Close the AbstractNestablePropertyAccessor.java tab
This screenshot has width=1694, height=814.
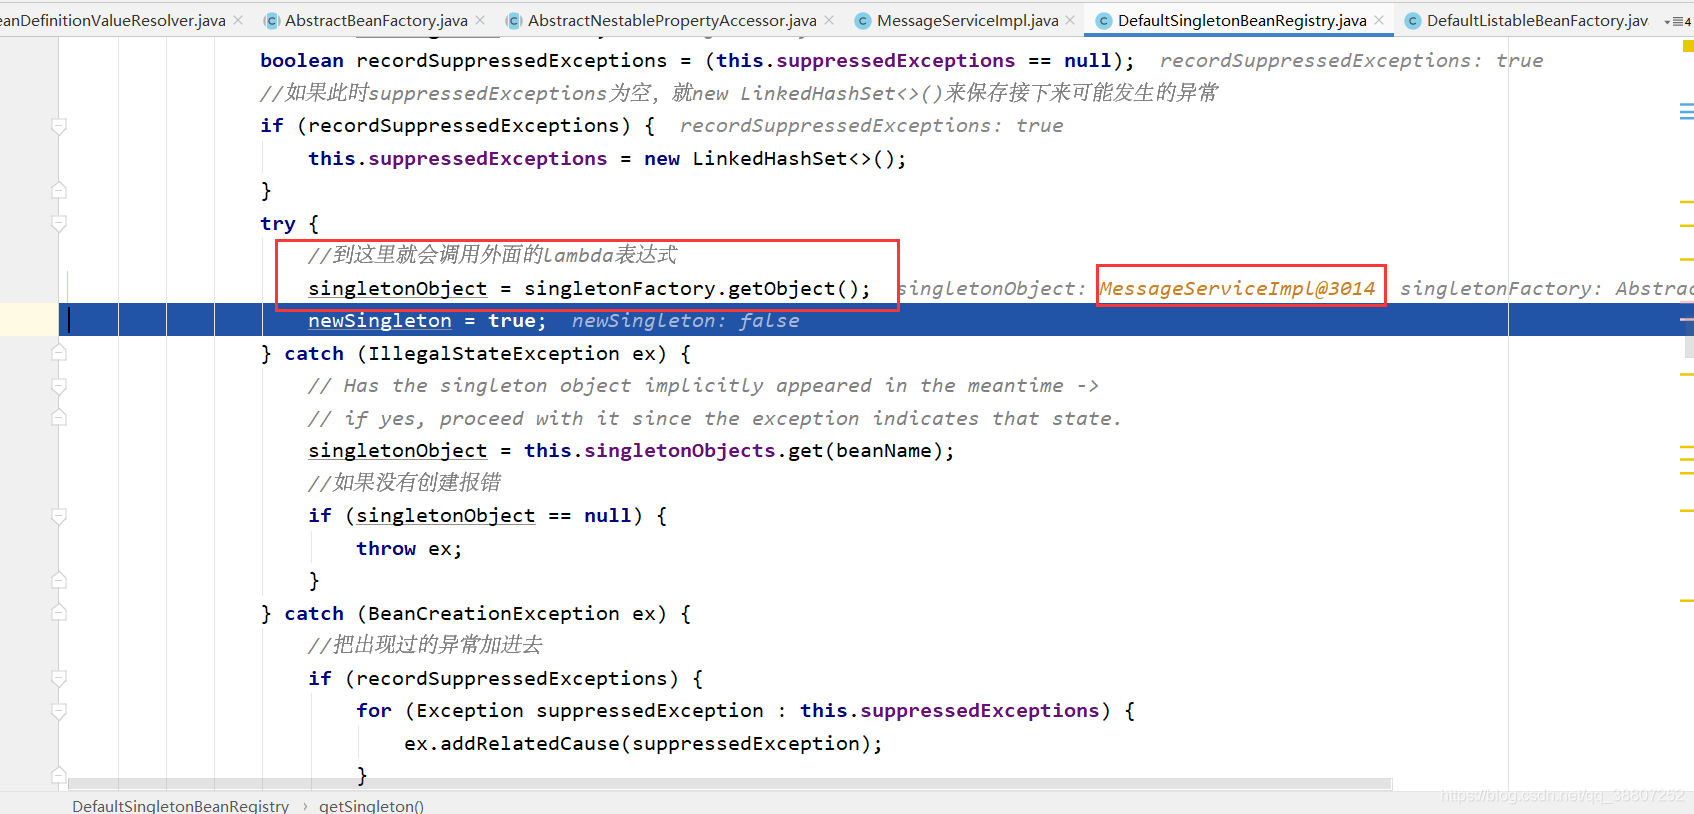pyautogui.click(x=829, y=20)
